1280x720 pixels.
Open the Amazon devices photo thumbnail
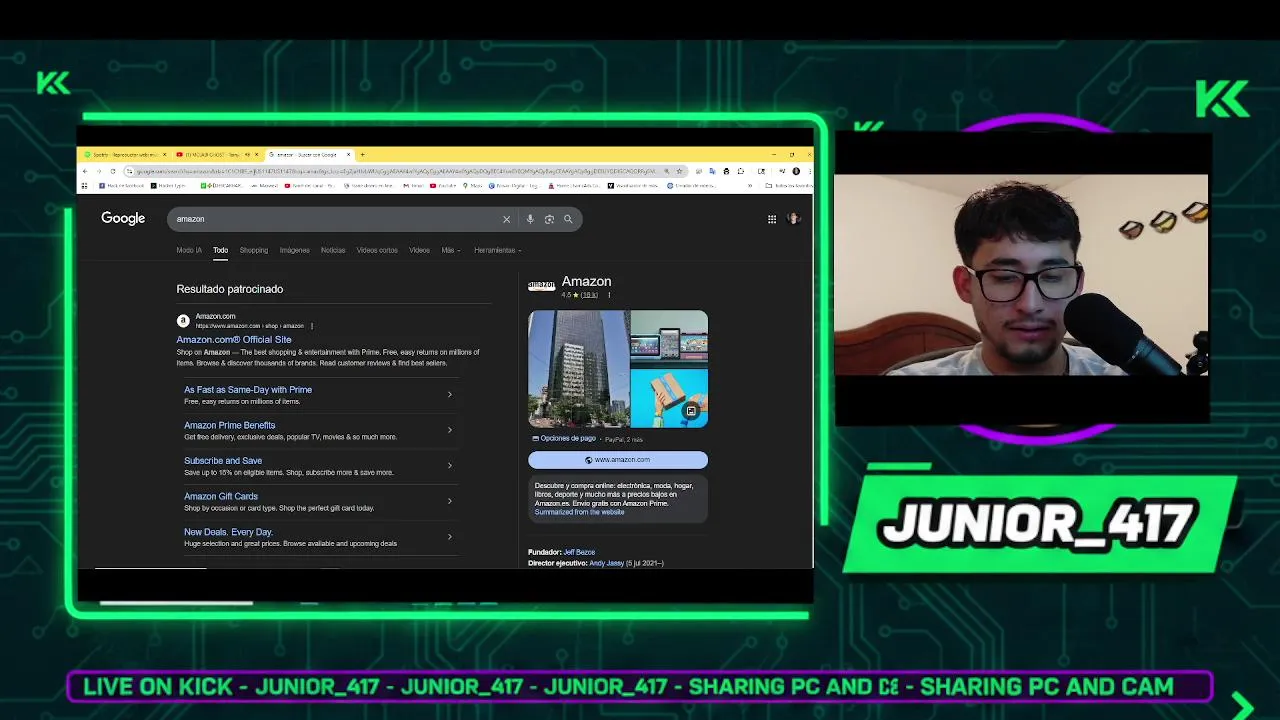669,339
